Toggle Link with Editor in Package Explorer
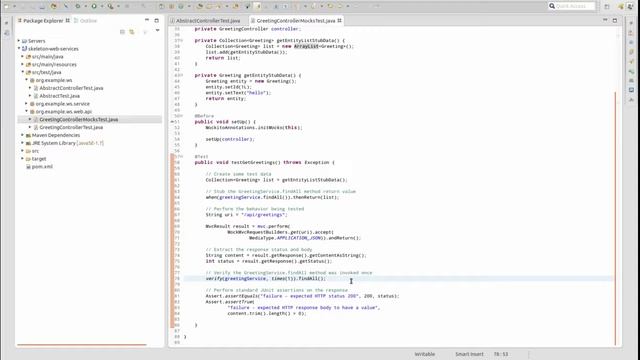 (132, 31)
